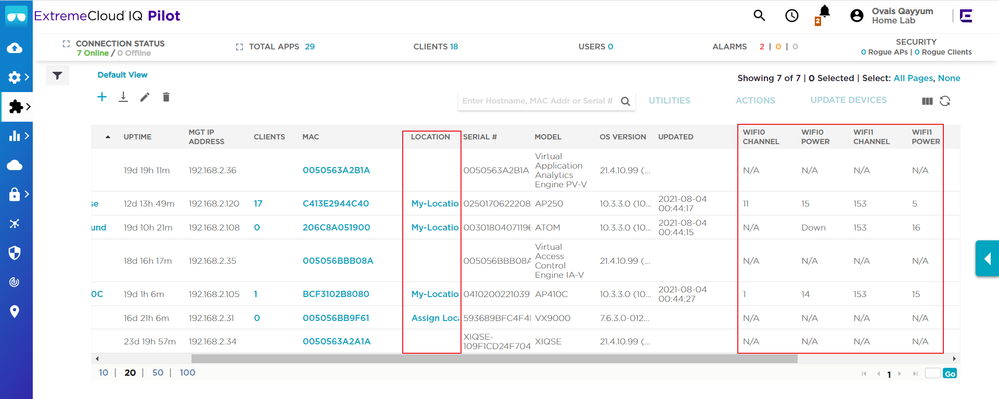Open the clock history icon in header
This screenshot has width=999, height=399.
click(x=791, y=16)
